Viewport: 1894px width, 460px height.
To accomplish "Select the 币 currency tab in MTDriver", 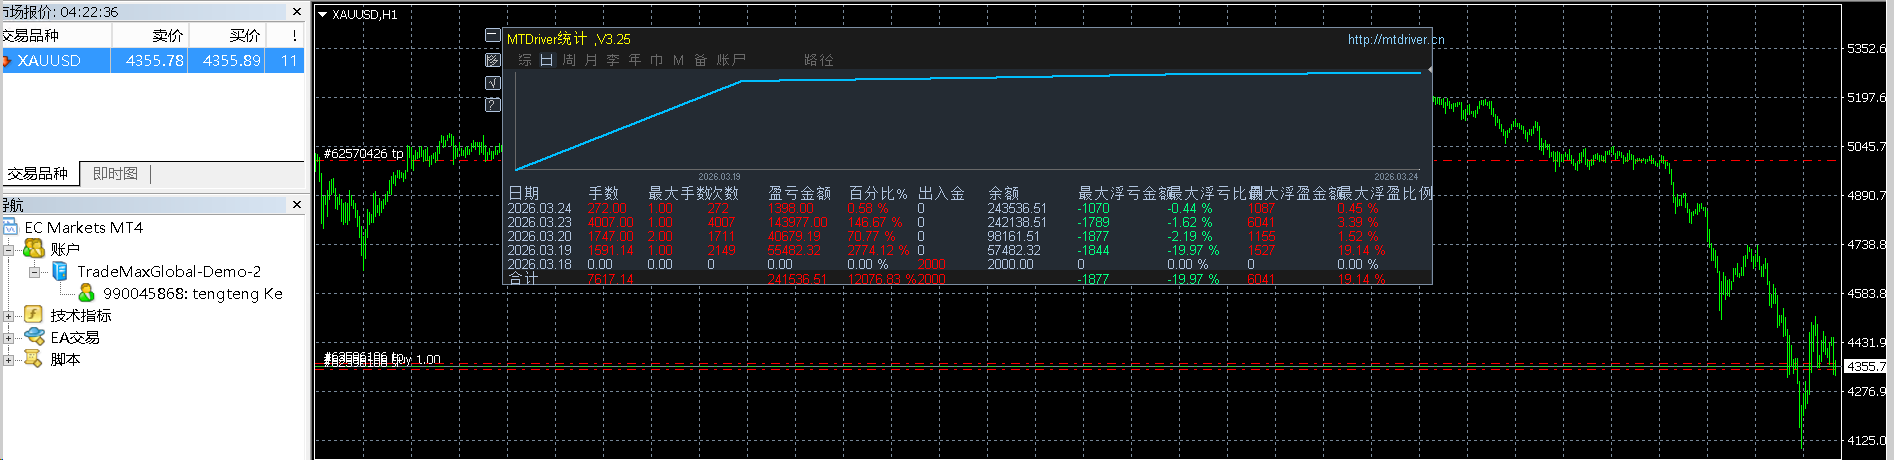I will tap(657, 60).
